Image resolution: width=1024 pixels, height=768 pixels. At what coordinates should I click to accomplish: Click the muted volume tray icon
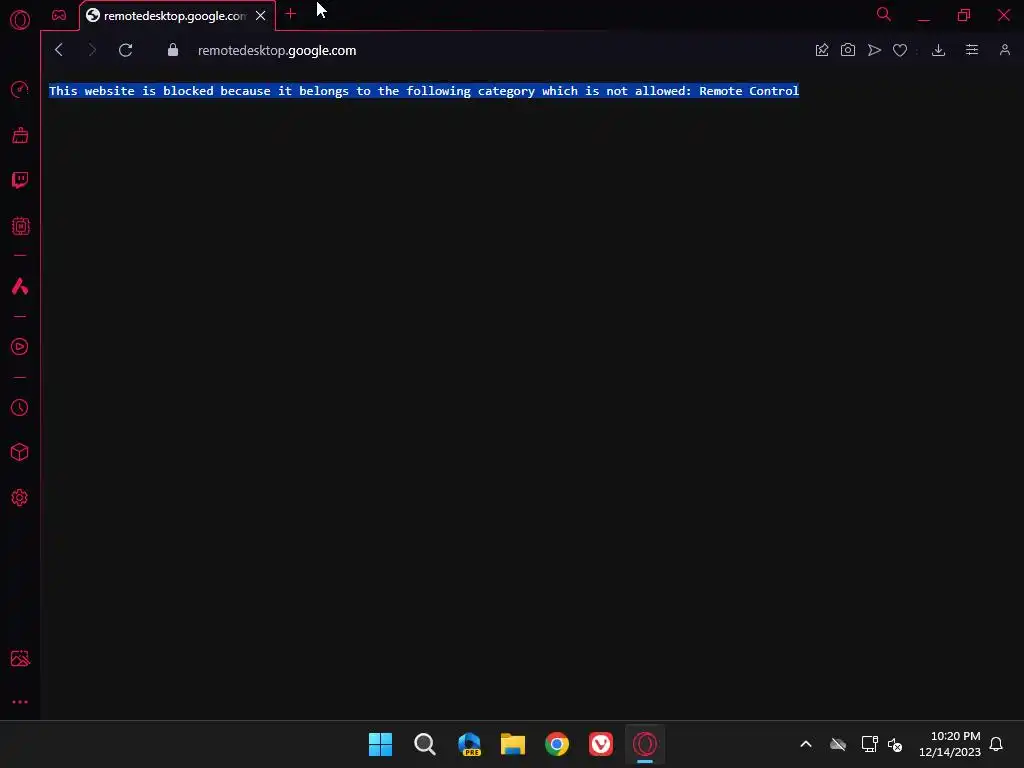click(895, 744)
